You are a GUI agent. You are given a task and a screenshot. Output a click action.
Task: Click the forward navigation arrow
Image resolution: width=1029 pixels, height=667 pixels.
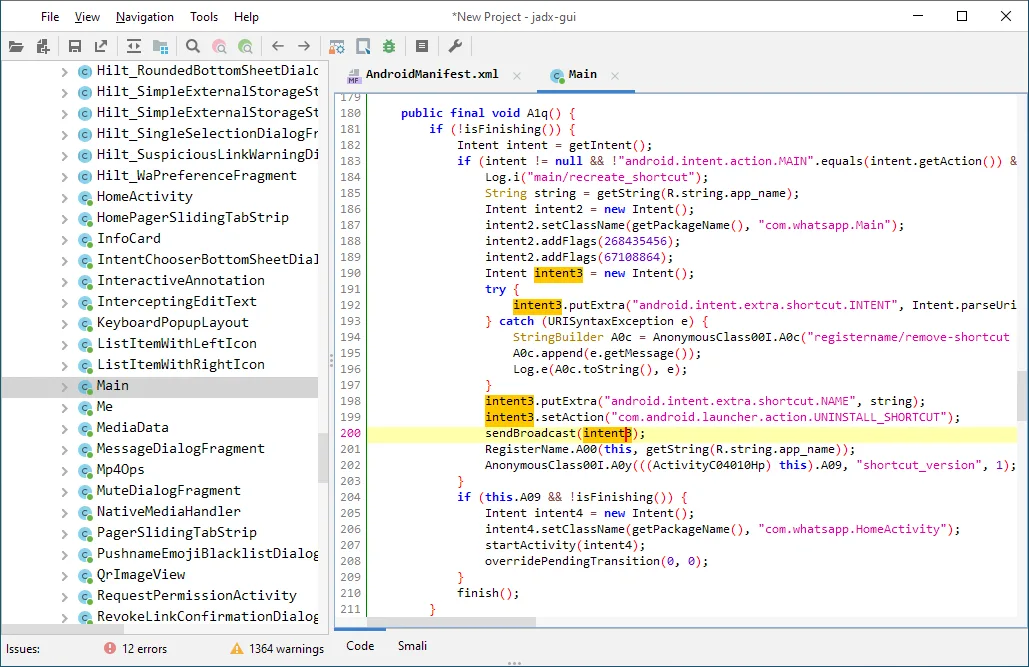pyautogui.click(x=305, y=46)
